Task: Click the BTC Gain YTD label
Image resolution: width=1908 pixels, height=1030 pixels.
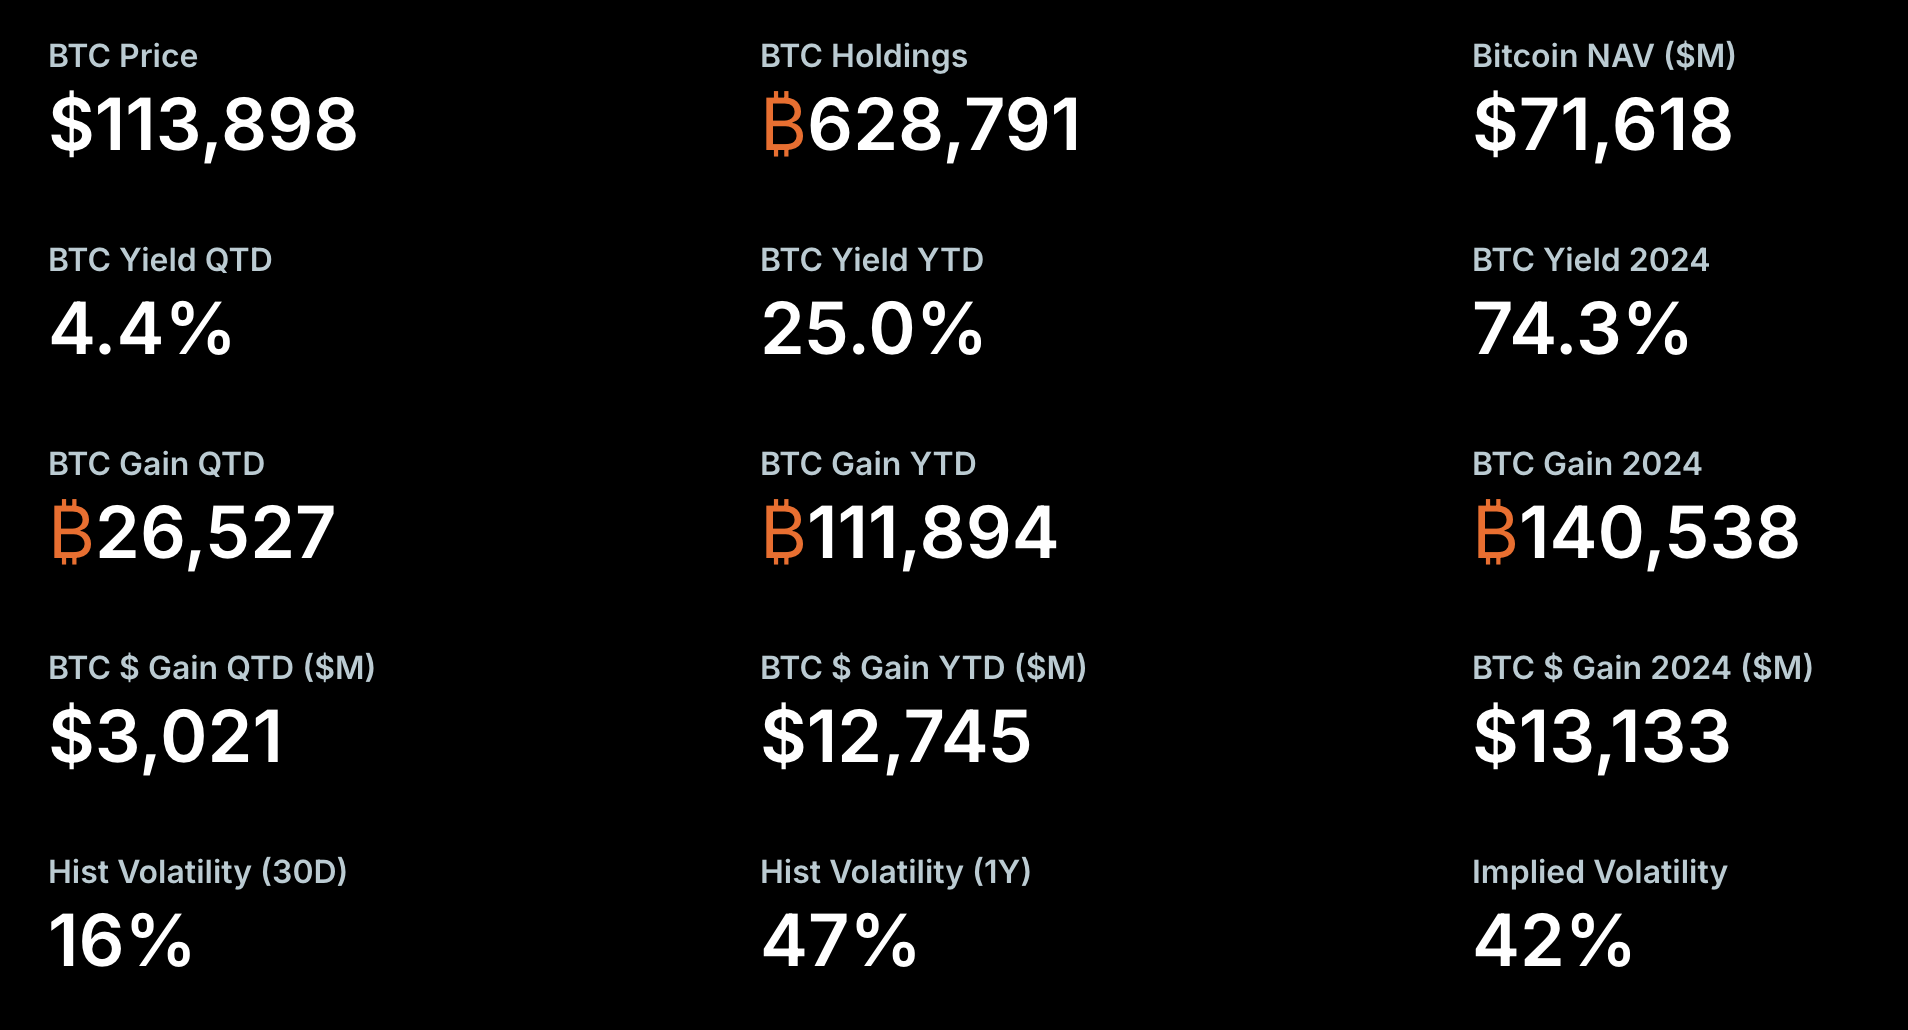Action: tap(868, 464)
